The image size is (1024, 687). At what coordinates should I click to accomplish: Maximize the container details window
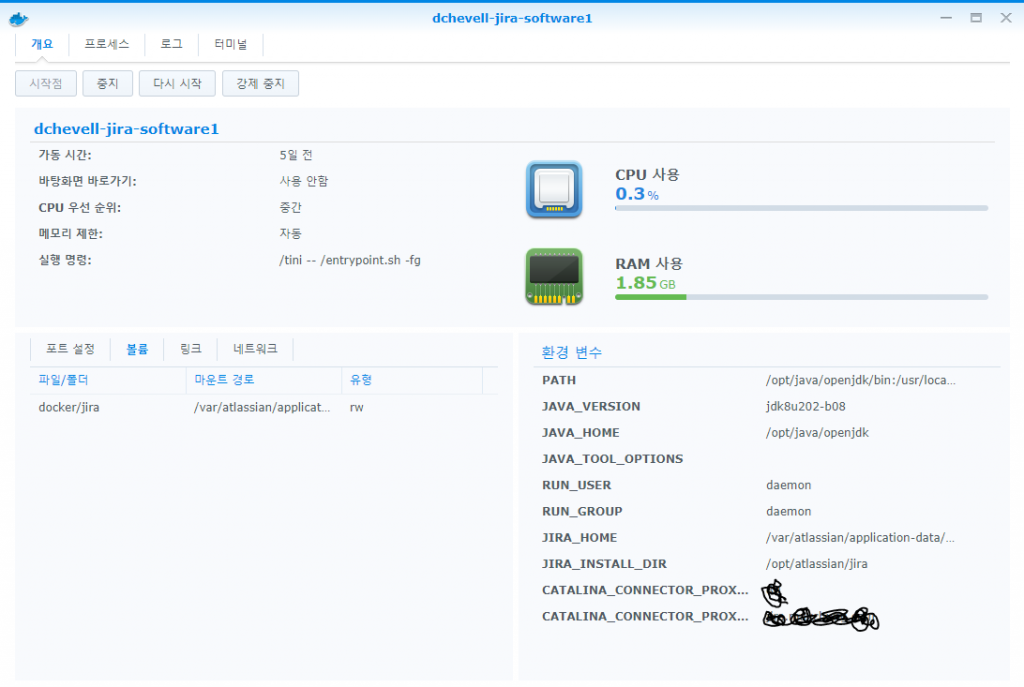coord(976,18)
